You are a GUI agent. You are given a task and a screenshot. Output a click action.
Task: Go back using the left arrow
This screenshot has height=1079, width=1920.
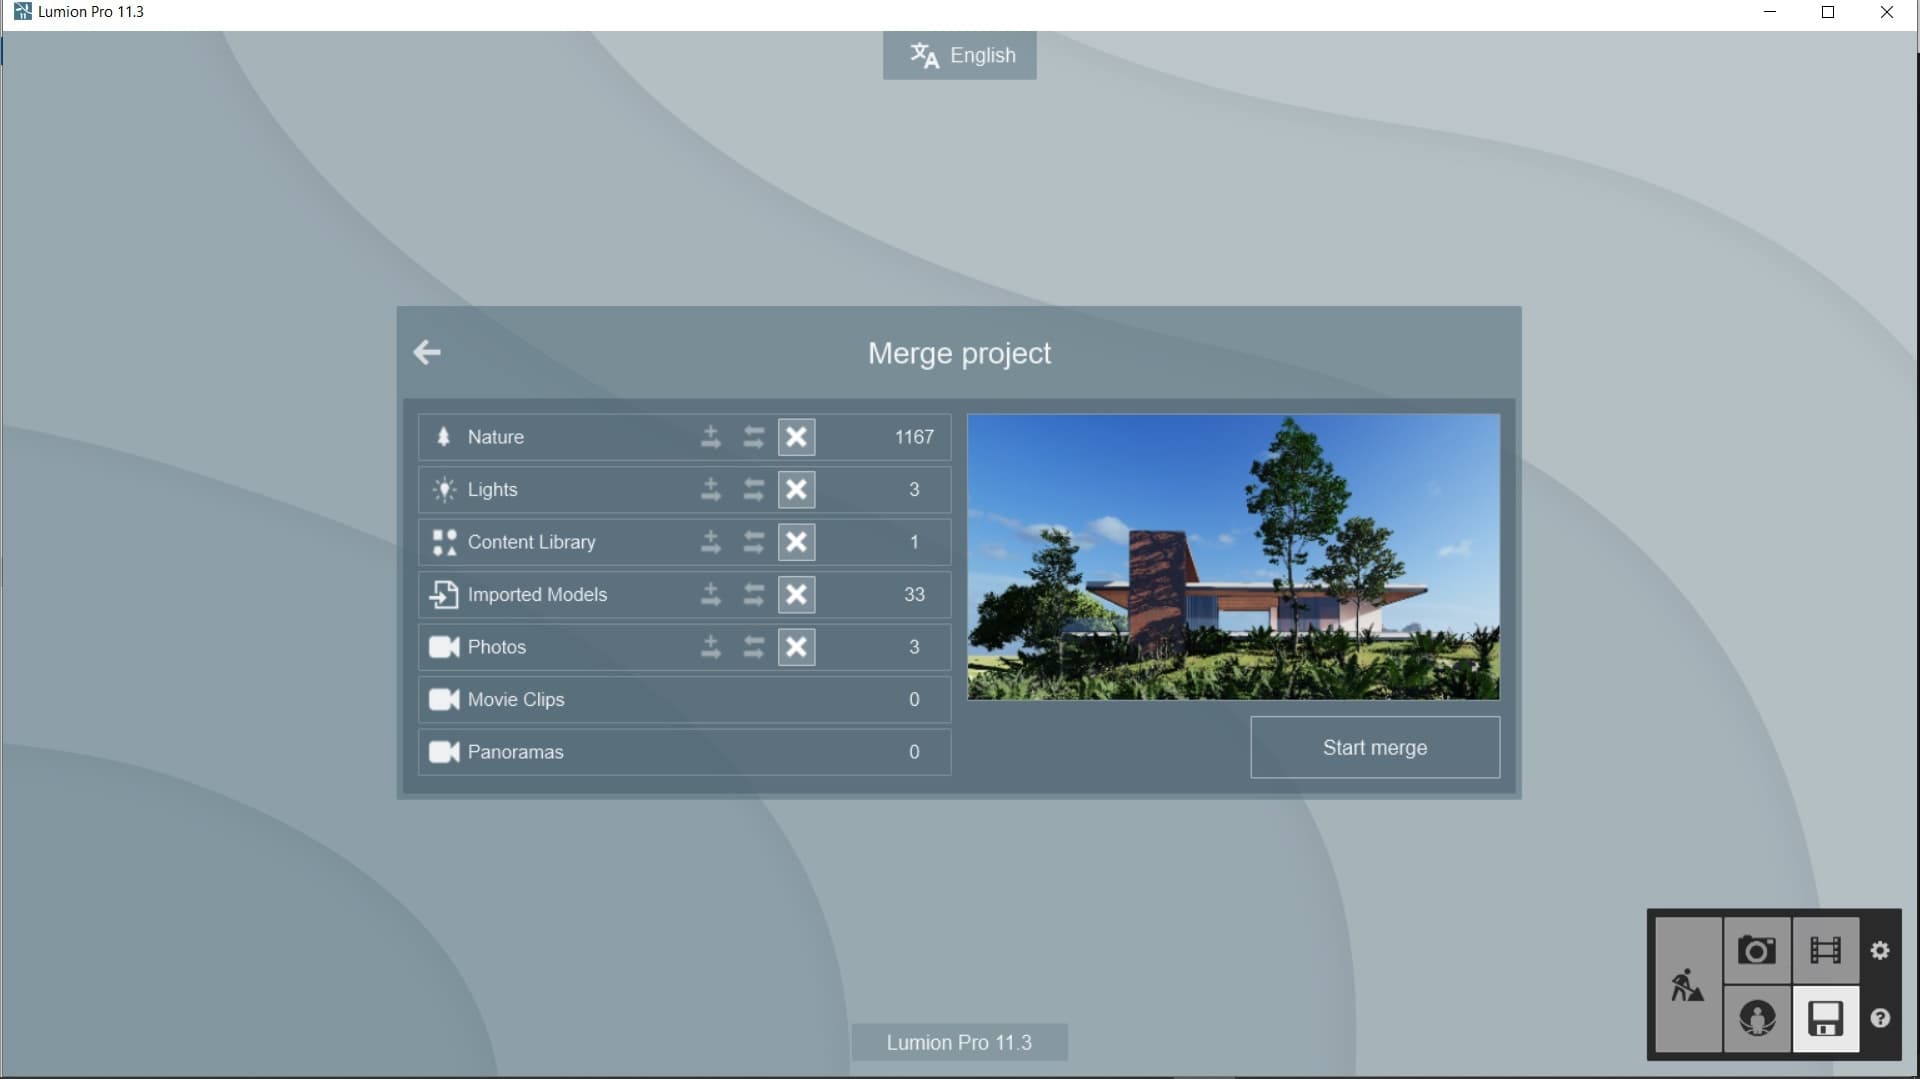click(x=427, y=352)
